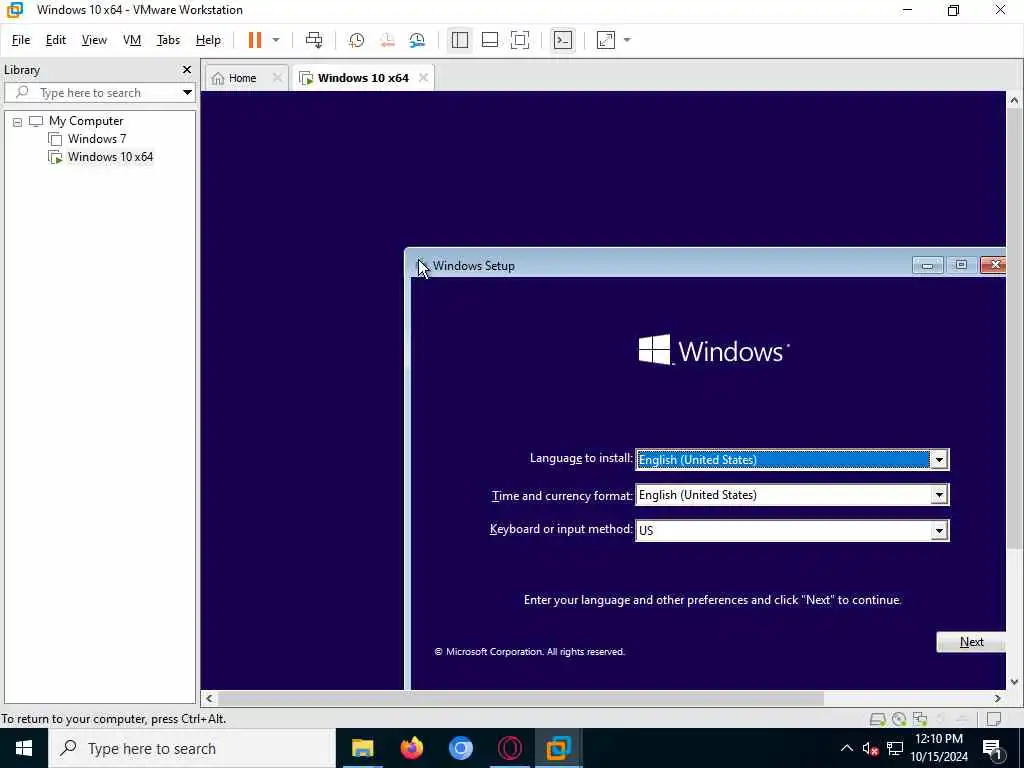This screenshot has width=1024, height=768.
Task: Show hidden system tray icons
Action: pos(846,748)
